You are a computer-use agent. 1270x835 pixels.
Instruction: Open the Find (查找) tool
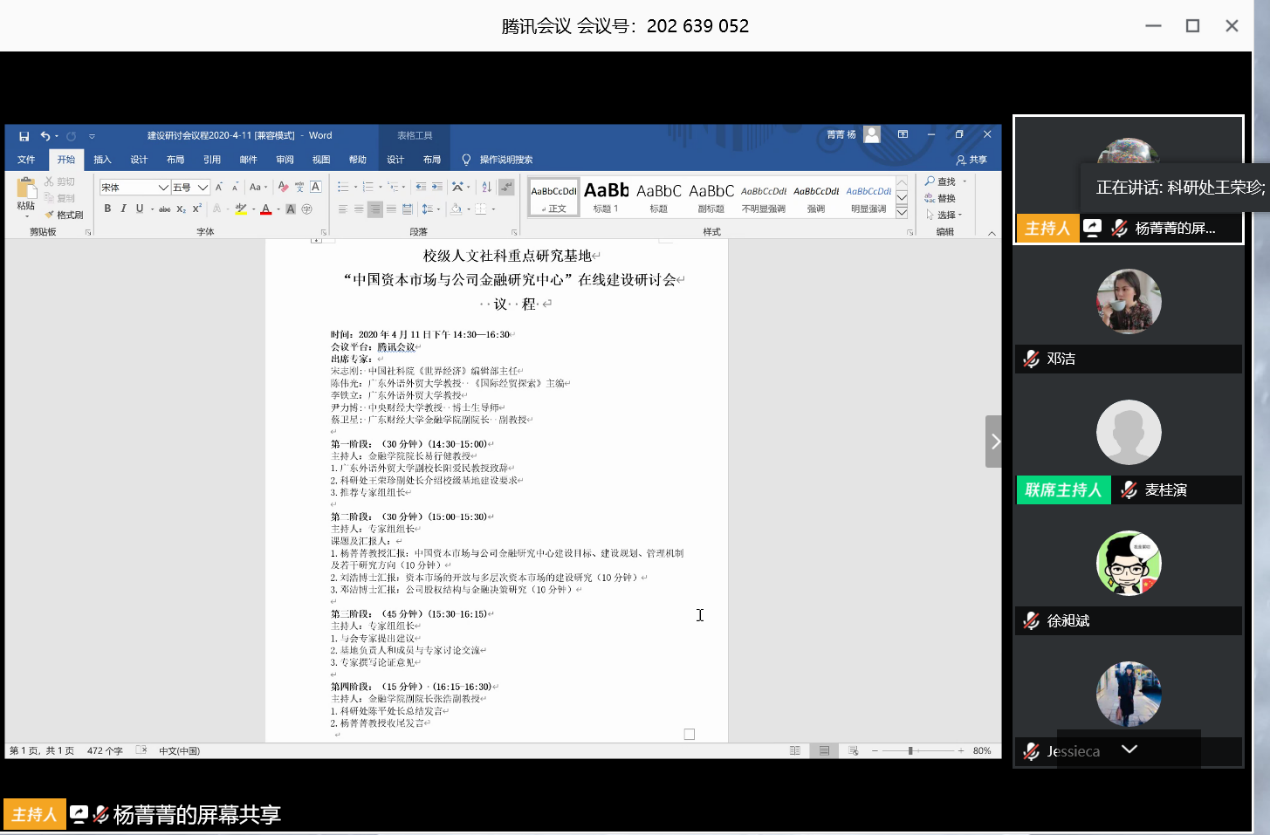coord(943,181)
